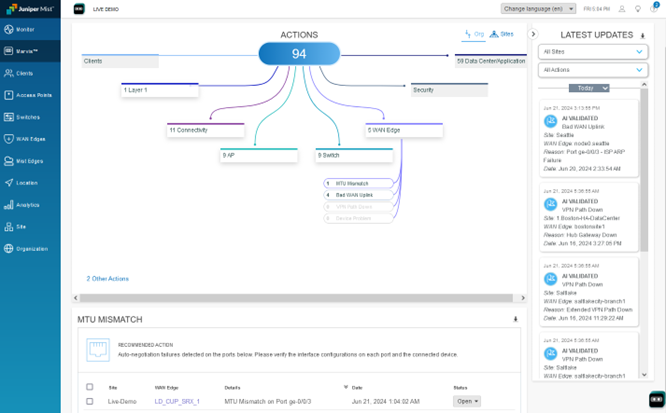Open the Analytics sidebar item

pos(27,205)
